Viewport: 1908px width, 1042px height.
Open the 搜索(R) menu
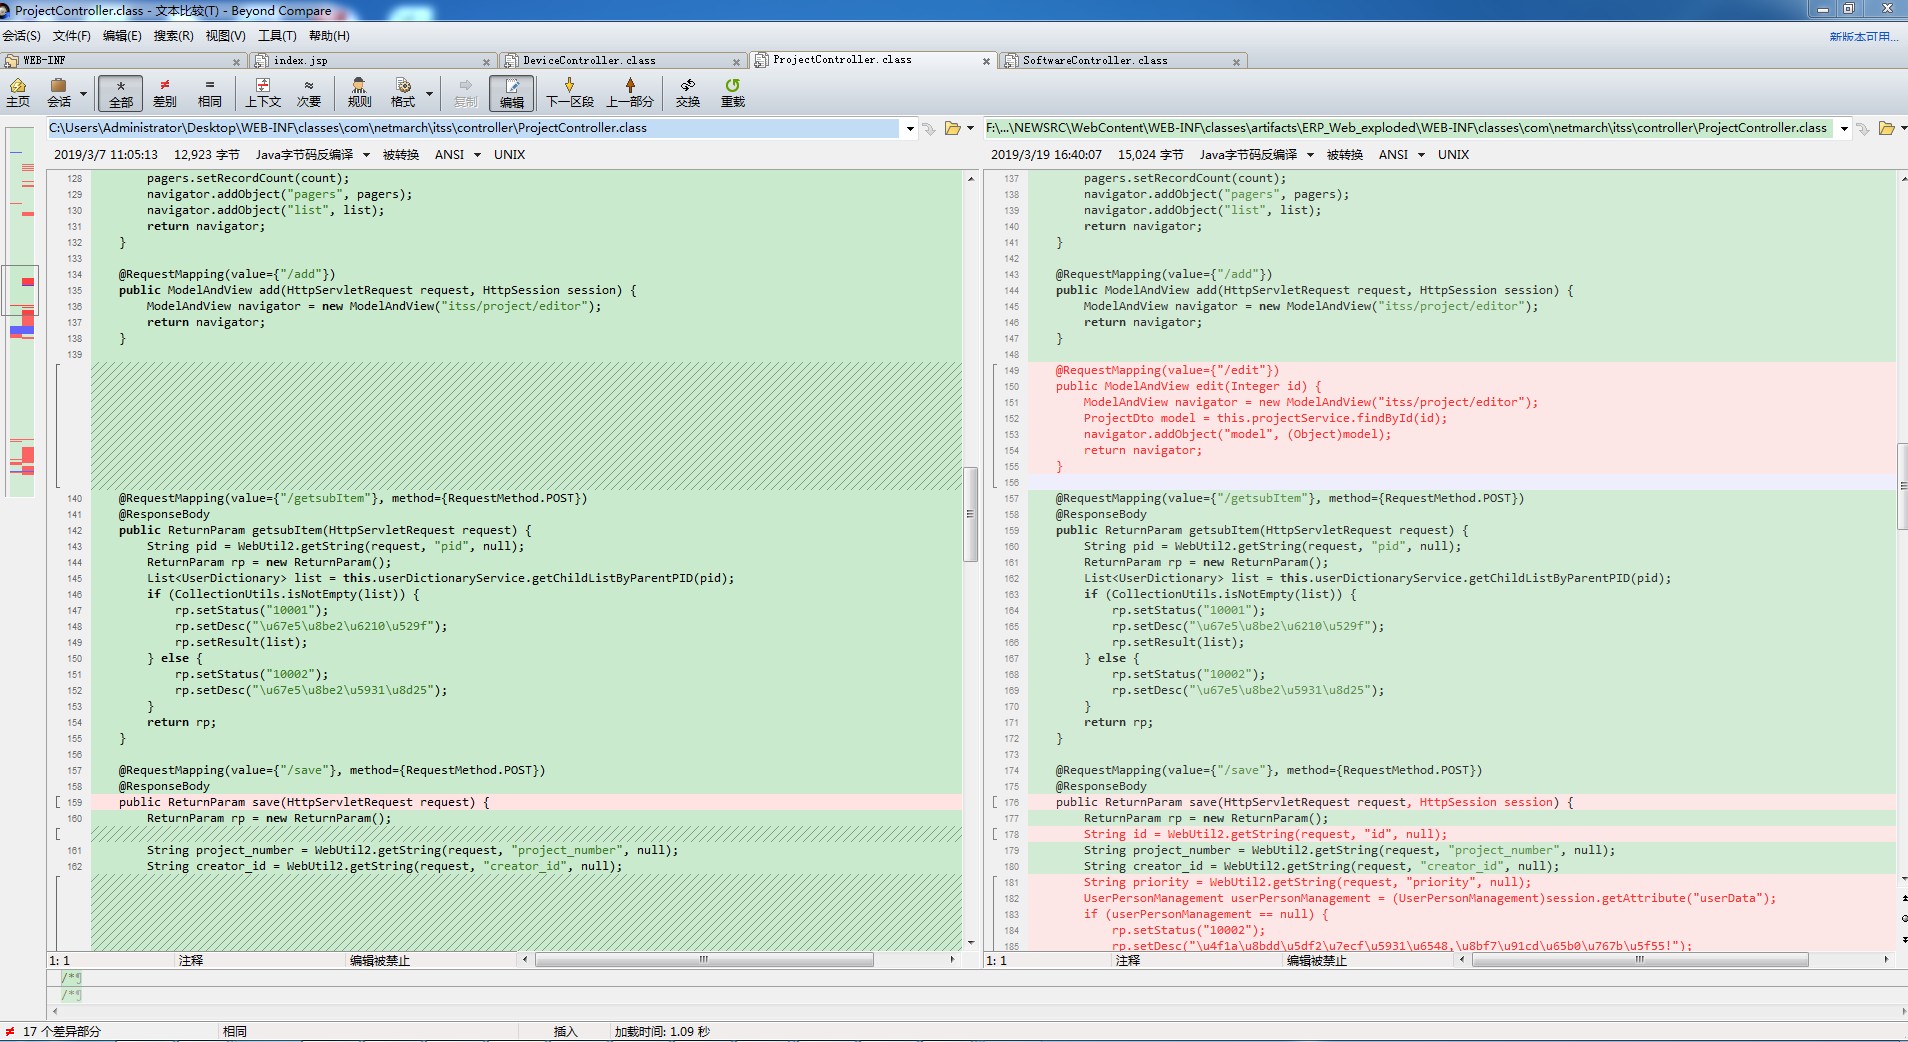[x=174, y=36]
